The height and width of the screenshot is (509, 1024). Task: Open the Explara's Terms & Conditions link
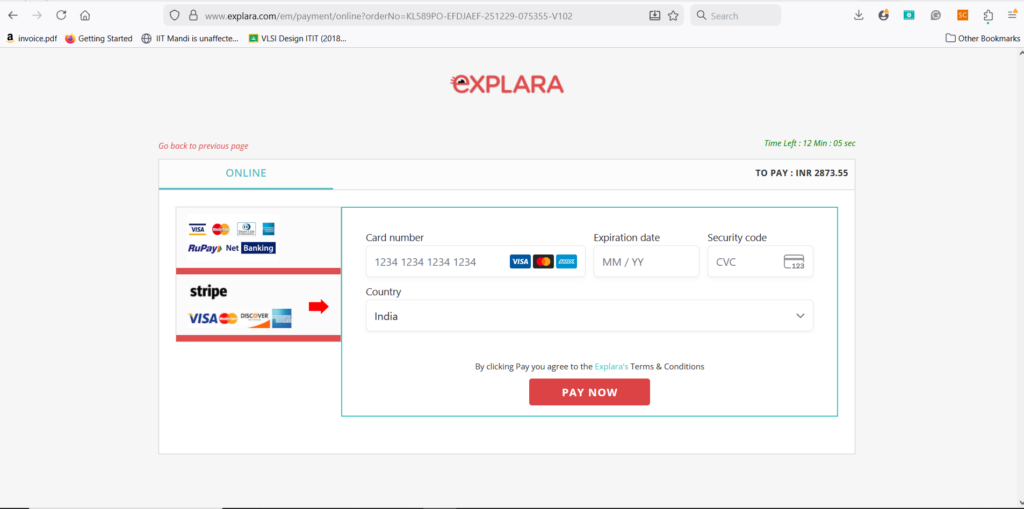pyautogui.click(x=649, y=367)
